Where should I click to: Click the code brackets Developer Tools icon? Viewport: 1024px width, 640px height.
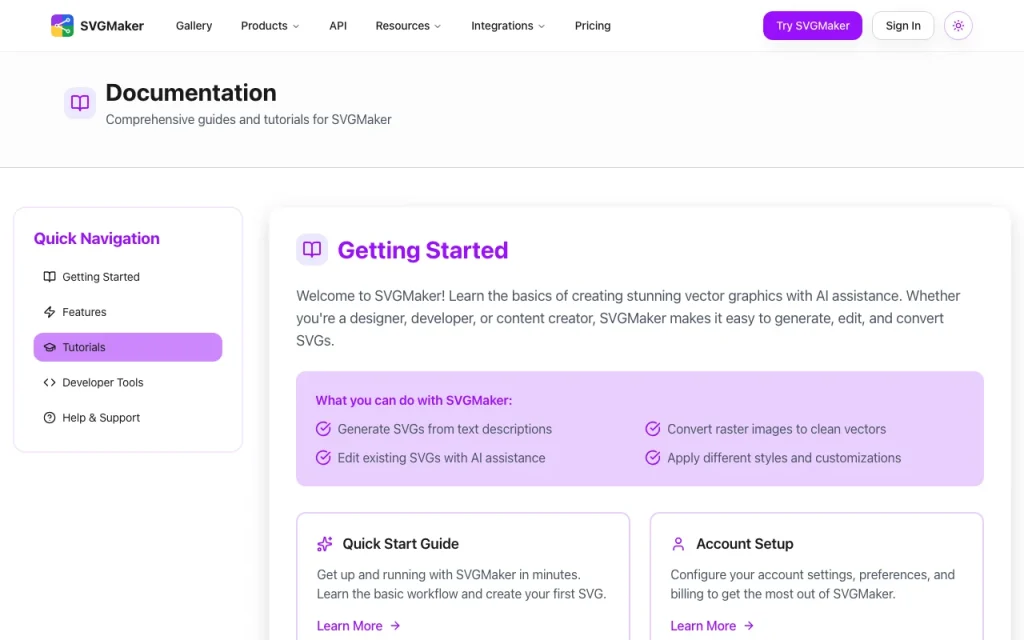(x=50, y=383)
